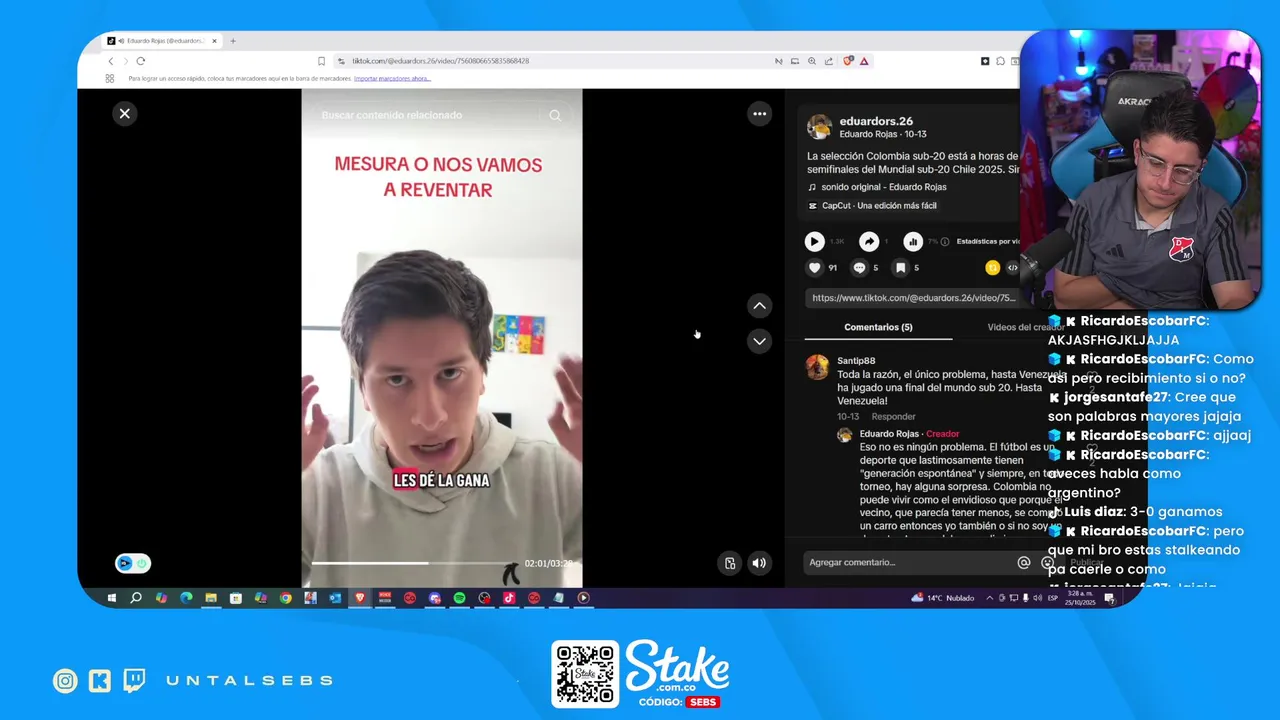1280x720 pixels.
Task: Click the share arrow statistics icon
Action: coord(870,241)
